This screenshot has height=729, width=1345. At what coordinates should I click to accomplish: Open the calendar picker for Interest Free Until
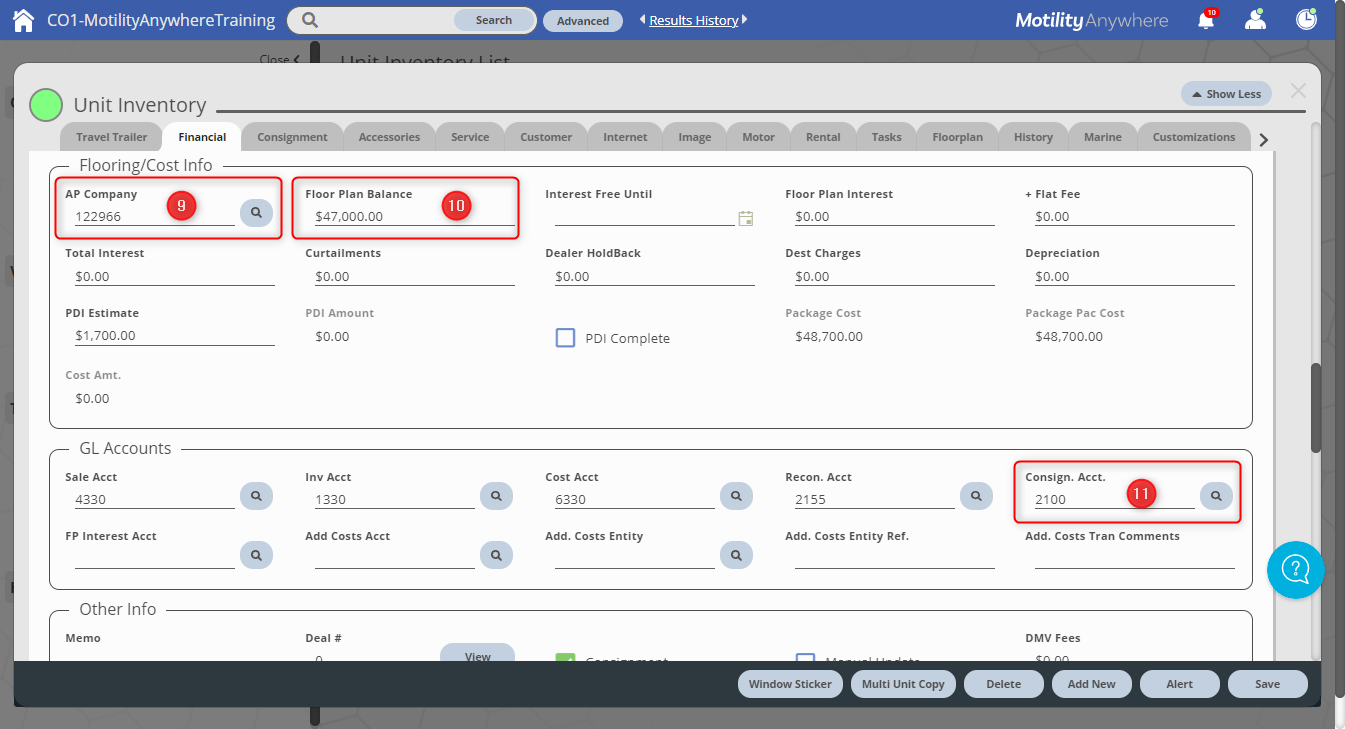(745, 218)
